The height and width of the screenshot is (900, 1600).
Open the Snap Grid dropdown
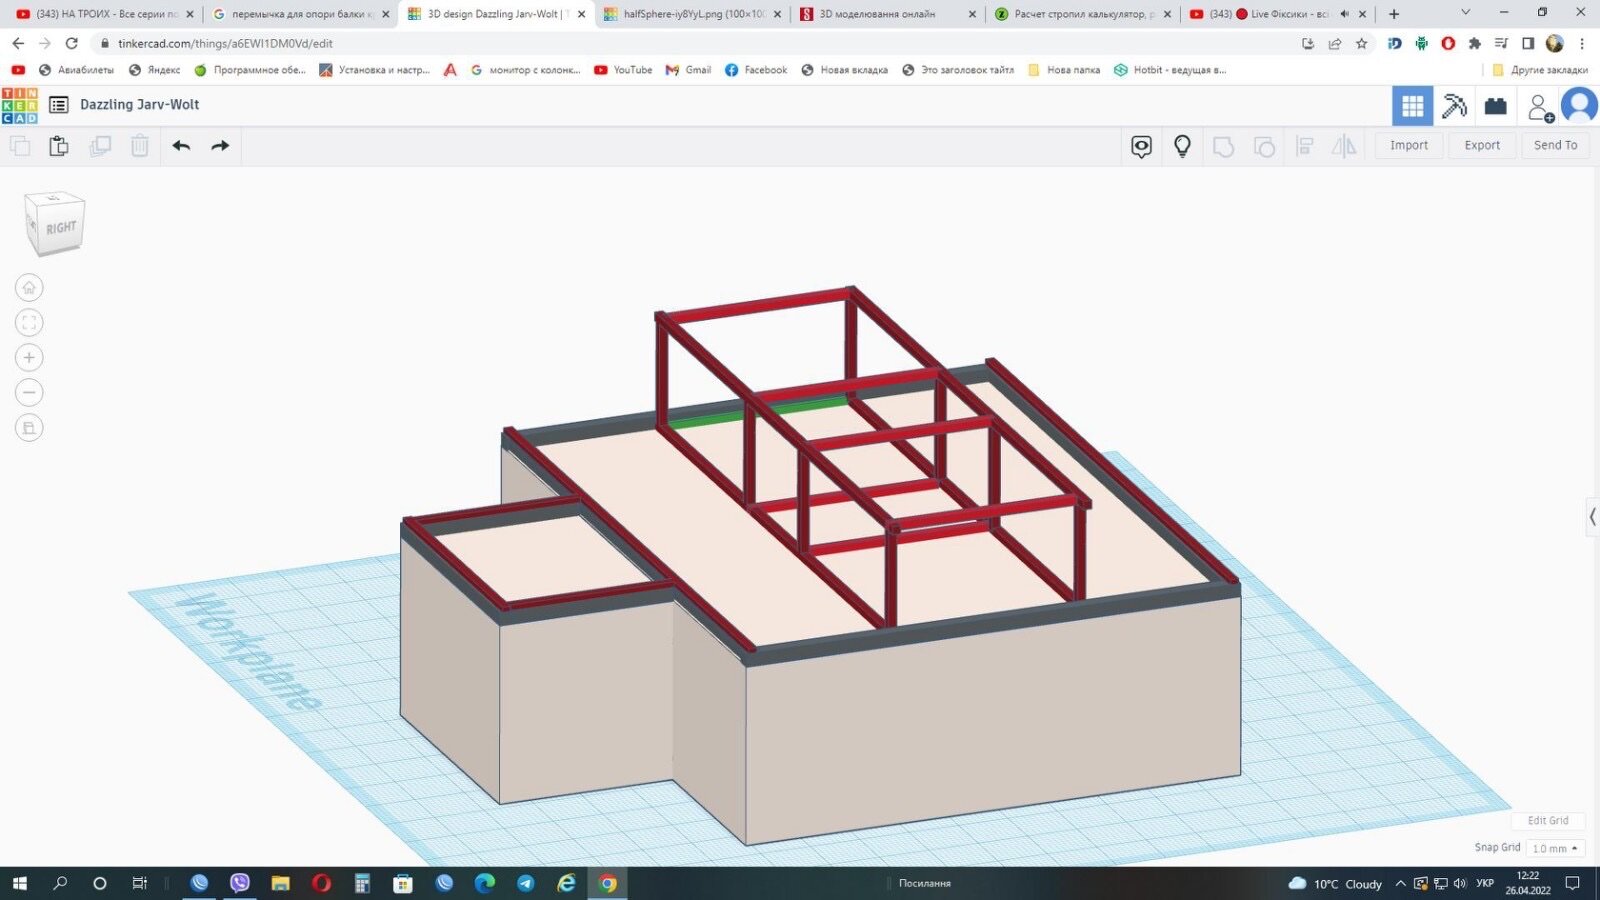pyautogui.click(x=1555, y=848)
